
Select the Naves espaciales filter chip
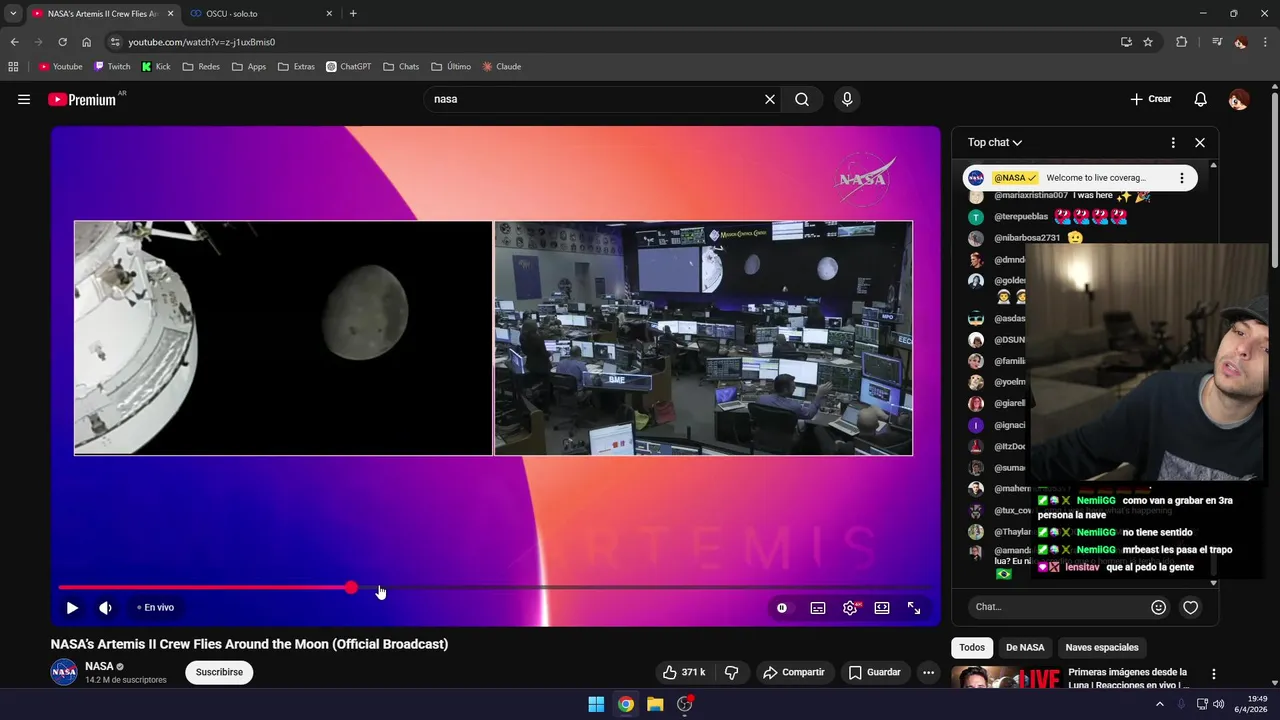coord(1102,647)
